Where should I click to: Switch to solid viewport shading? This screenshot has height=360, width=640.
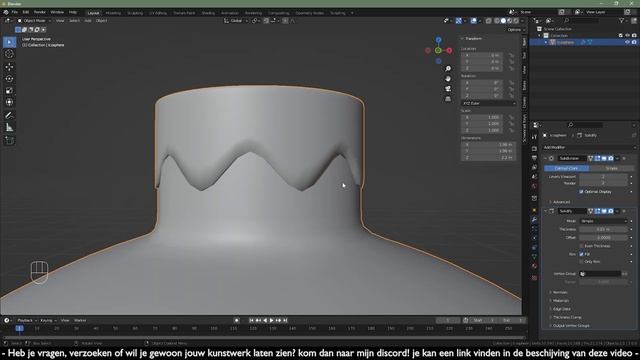click(503, 21)
